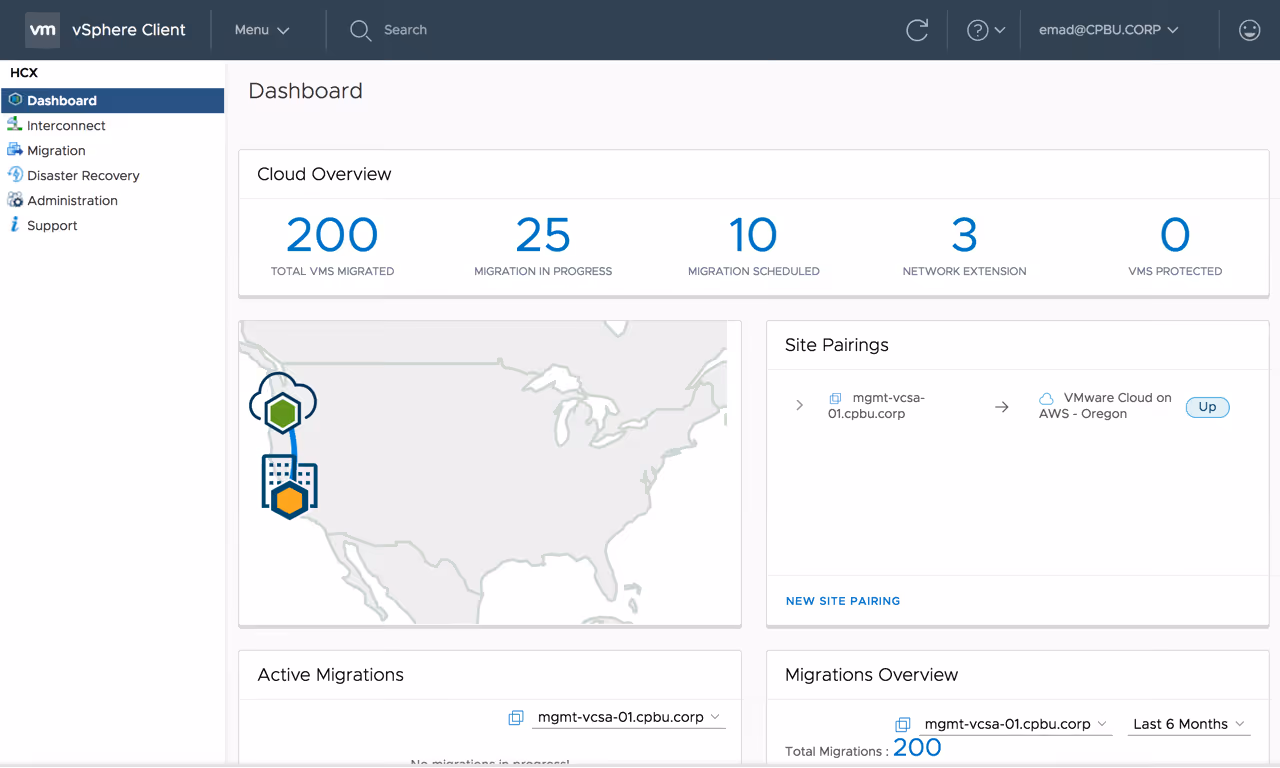
Task: Click the Migration sidebar icon
Action: click(15, 149)
